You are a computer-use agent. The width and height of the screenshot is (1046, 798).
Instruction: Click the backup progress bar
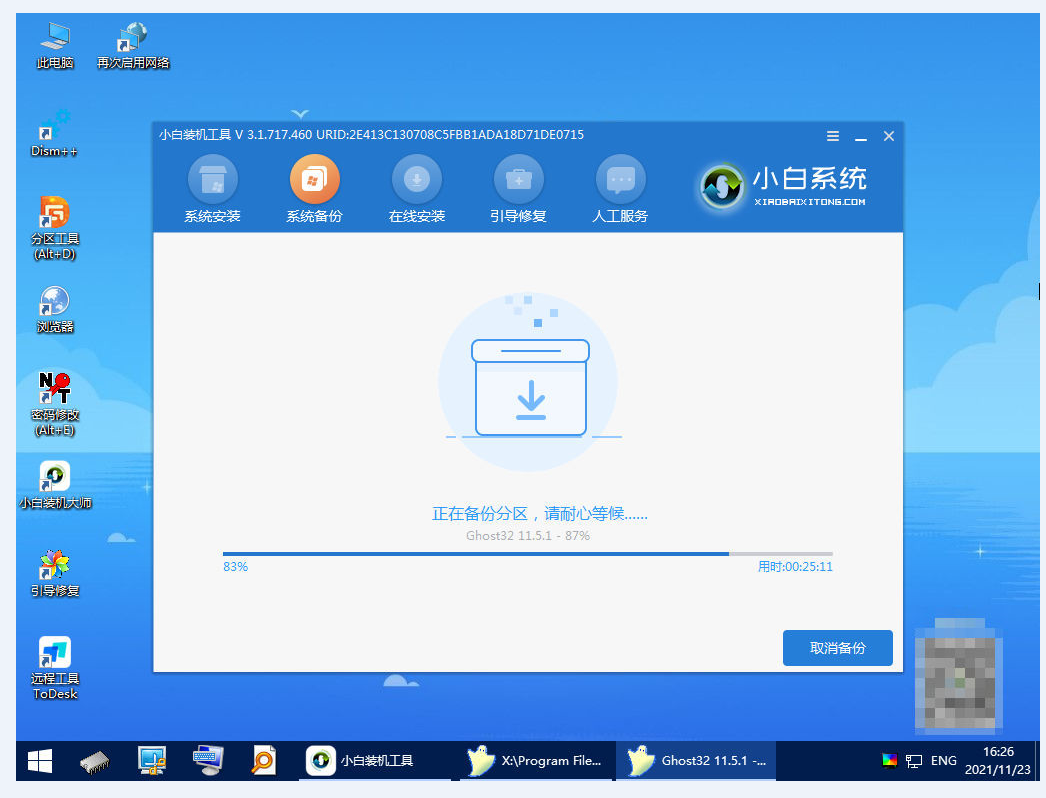pyautogui.click(x=527, y=553)
